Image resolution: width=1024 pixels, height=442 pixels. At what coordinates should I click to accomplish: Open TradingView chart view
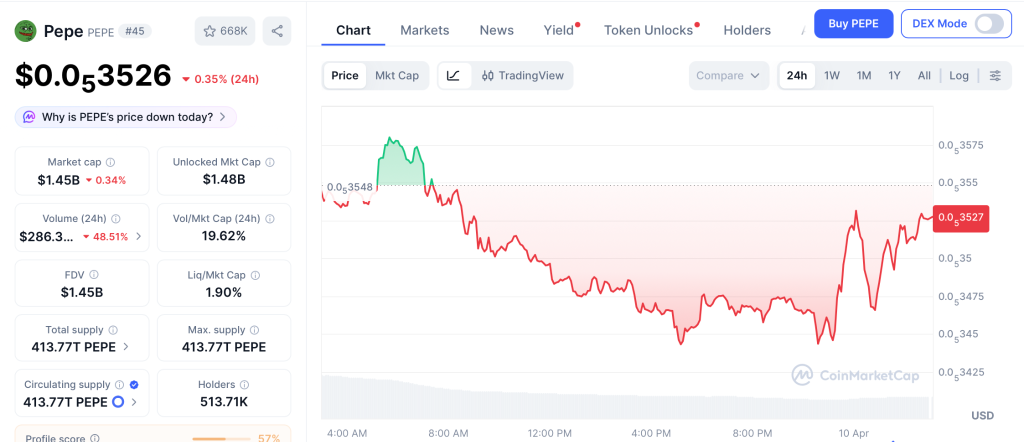tap(522, 75)
